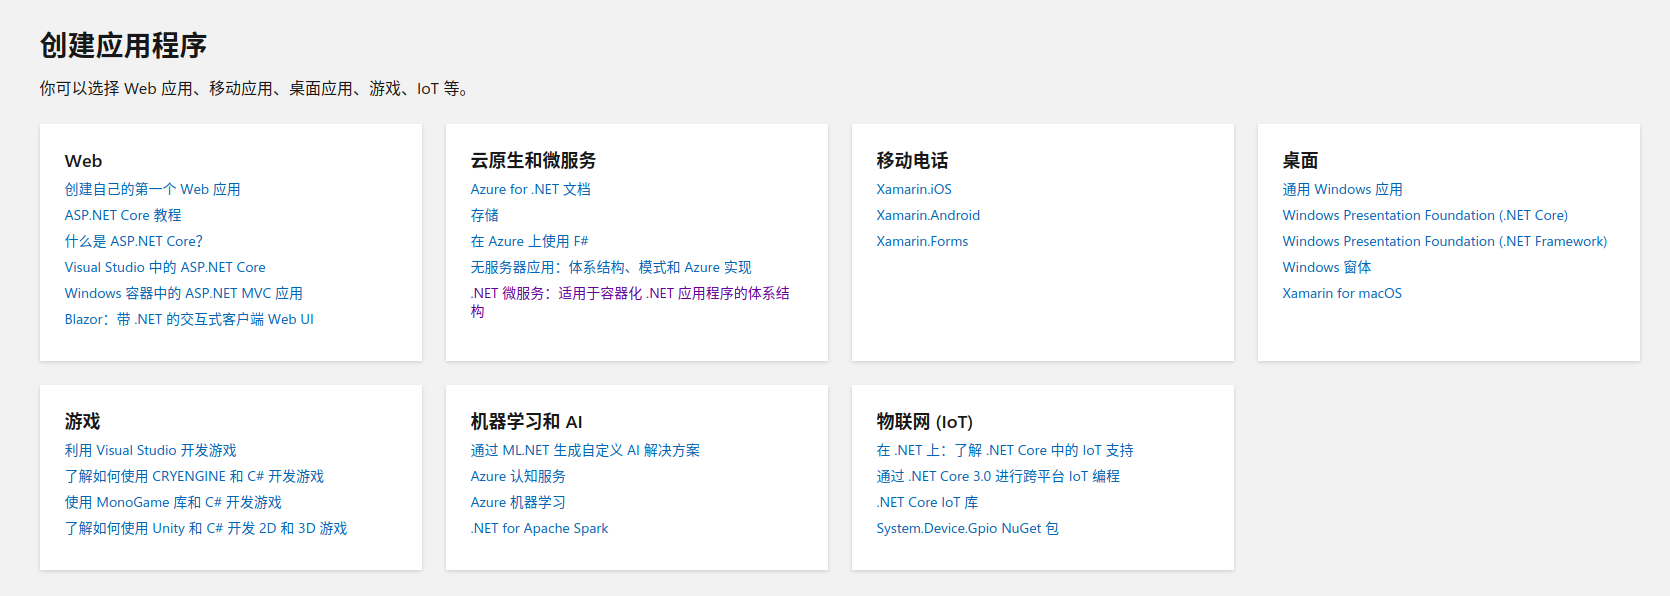
Task: Open the CRYENGINE 和 C# 开发游戏 link
Action: [x=194, y=476]
